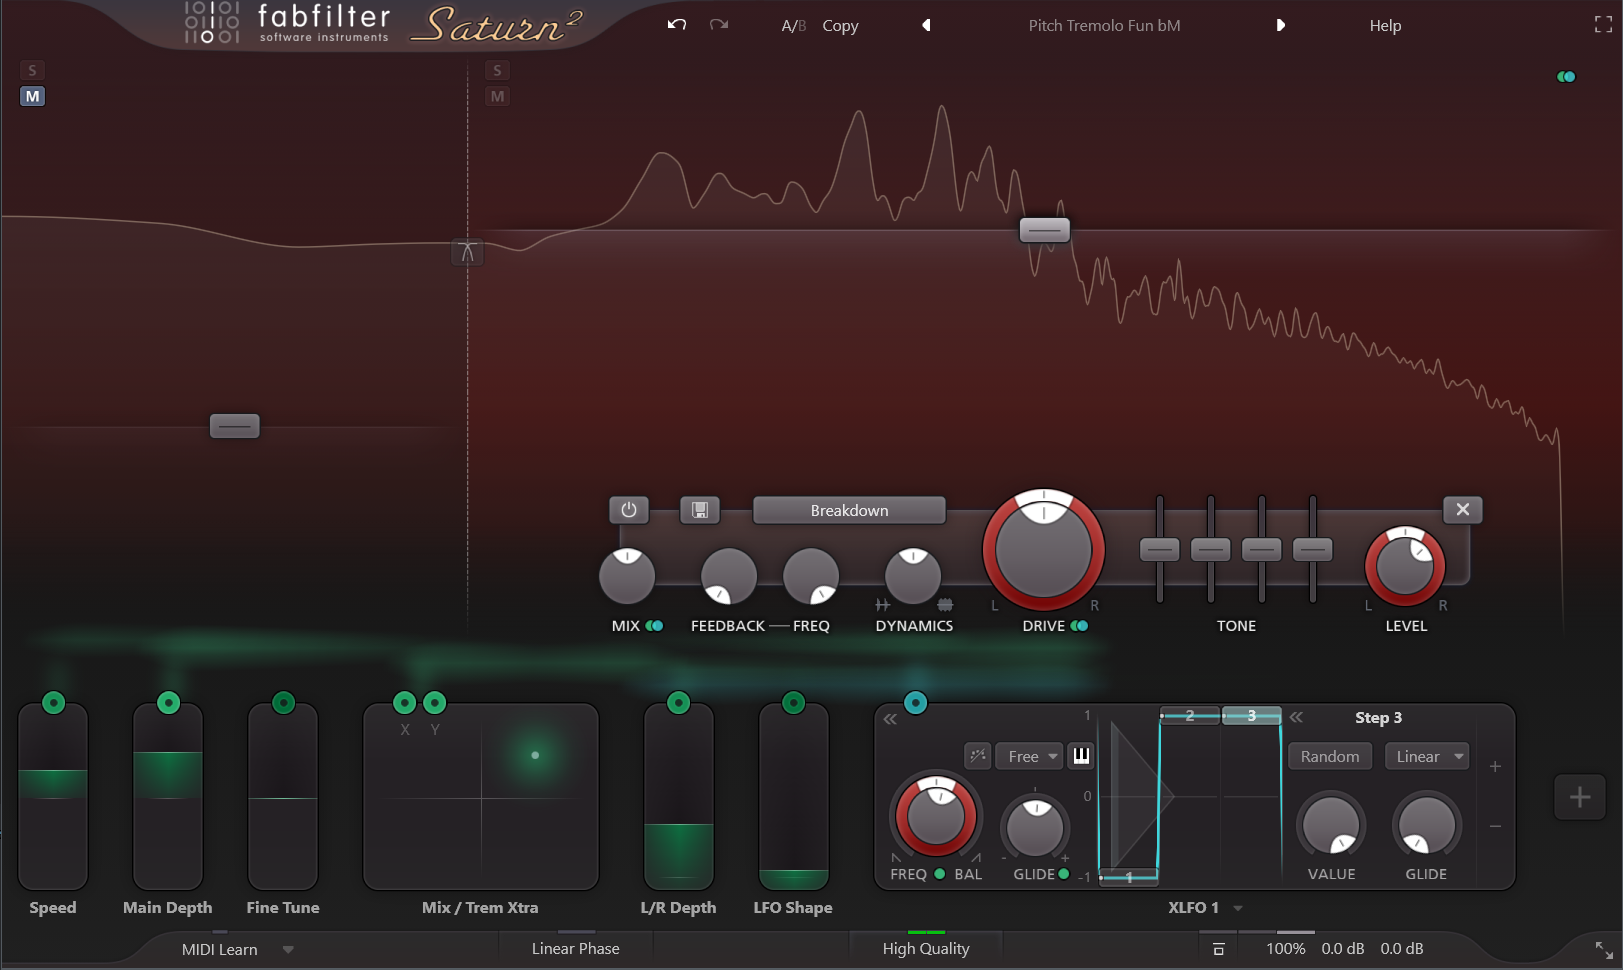1623x970 pixels.
Task: Click the magic wand randomize icon in XLFO
Action: point(979,756)
